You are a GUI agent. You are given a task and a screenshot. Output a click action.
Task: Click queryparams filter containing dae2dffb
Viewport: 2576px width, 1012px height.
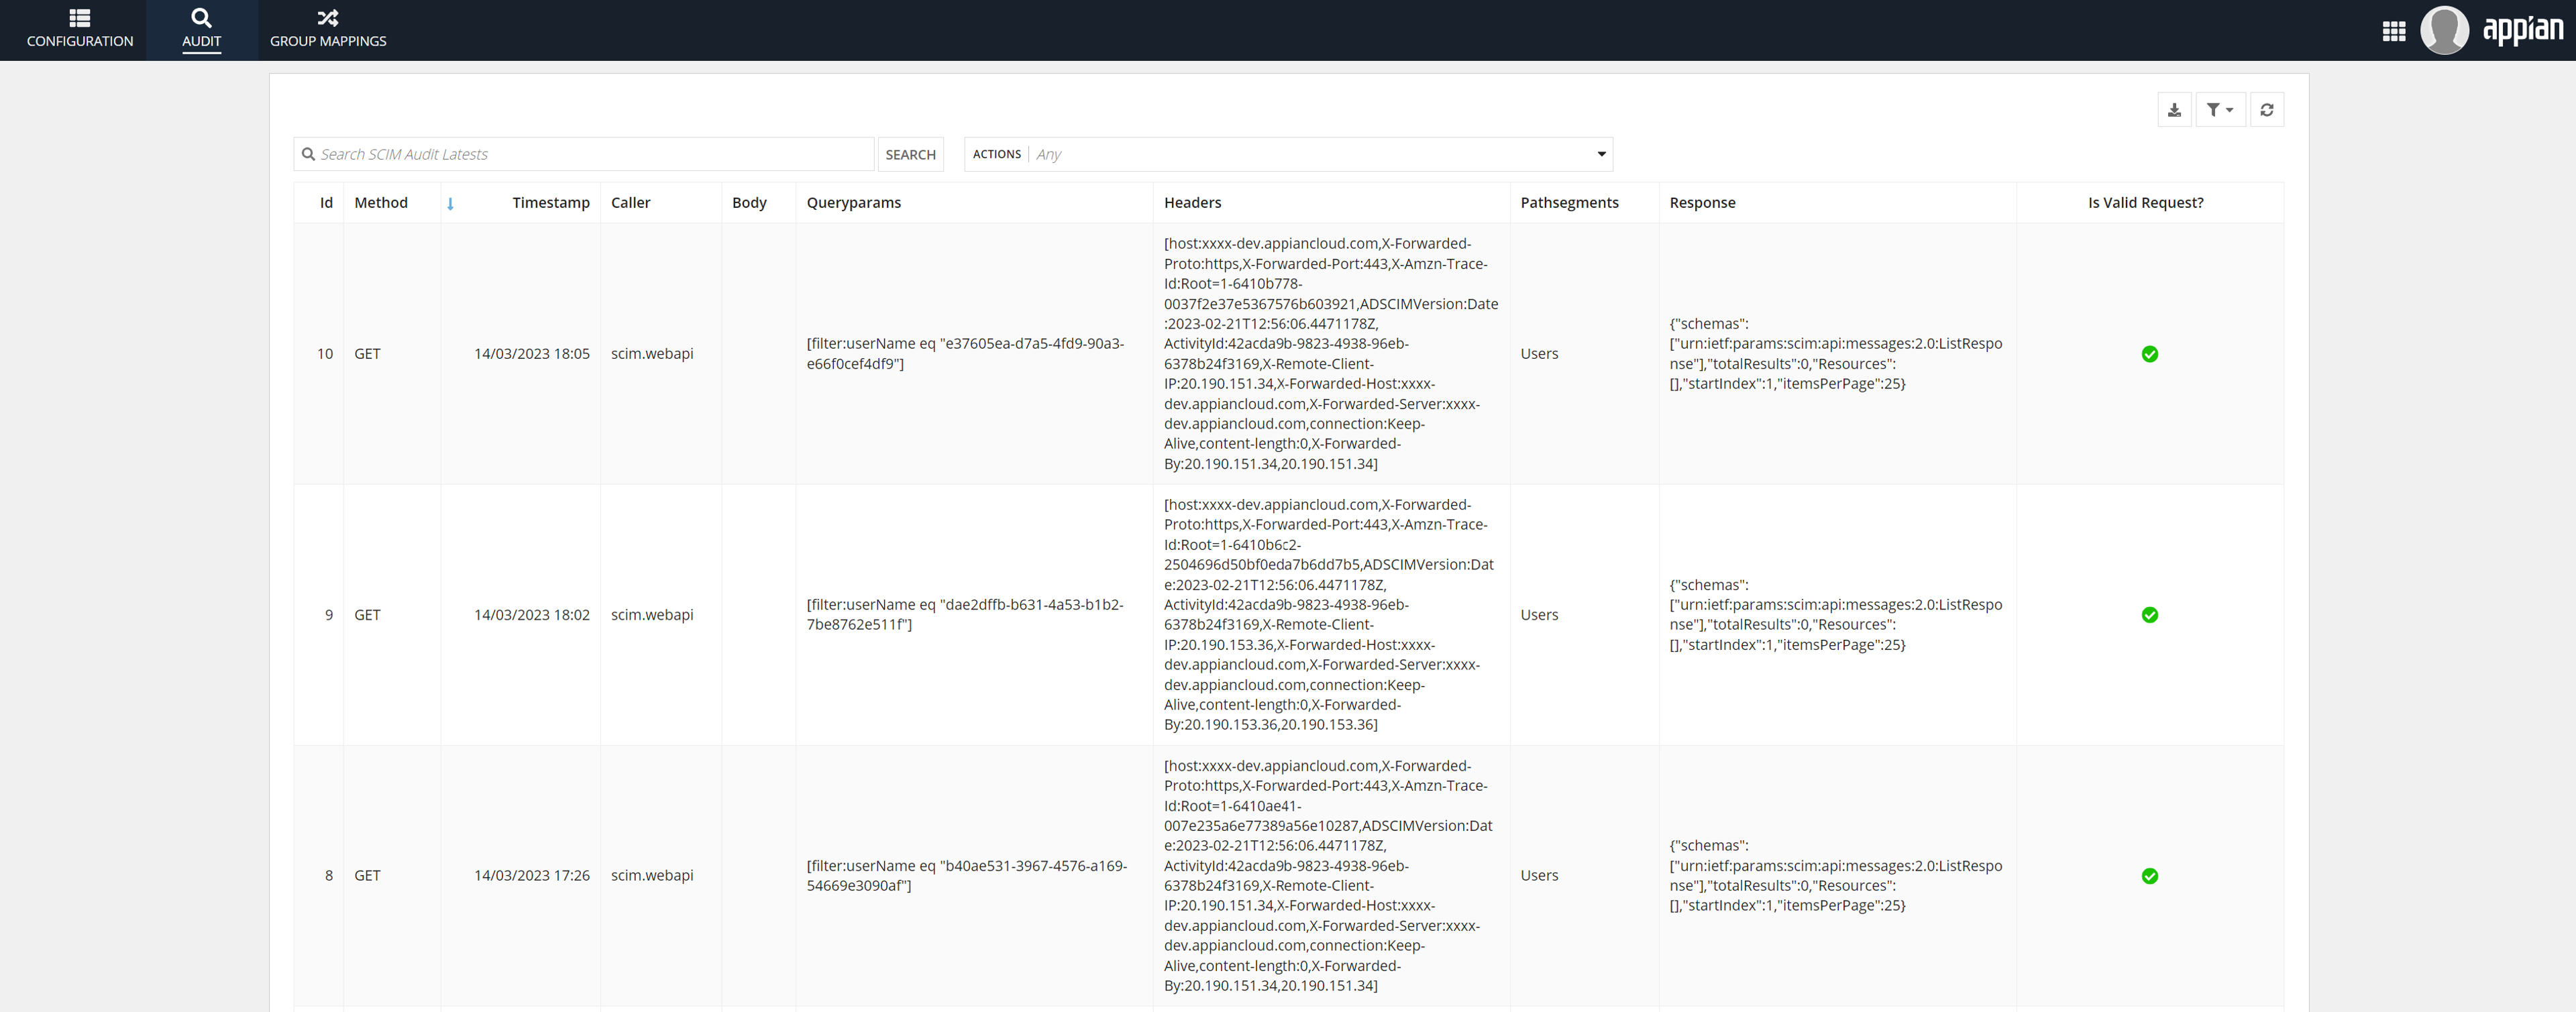click(965, 615)
